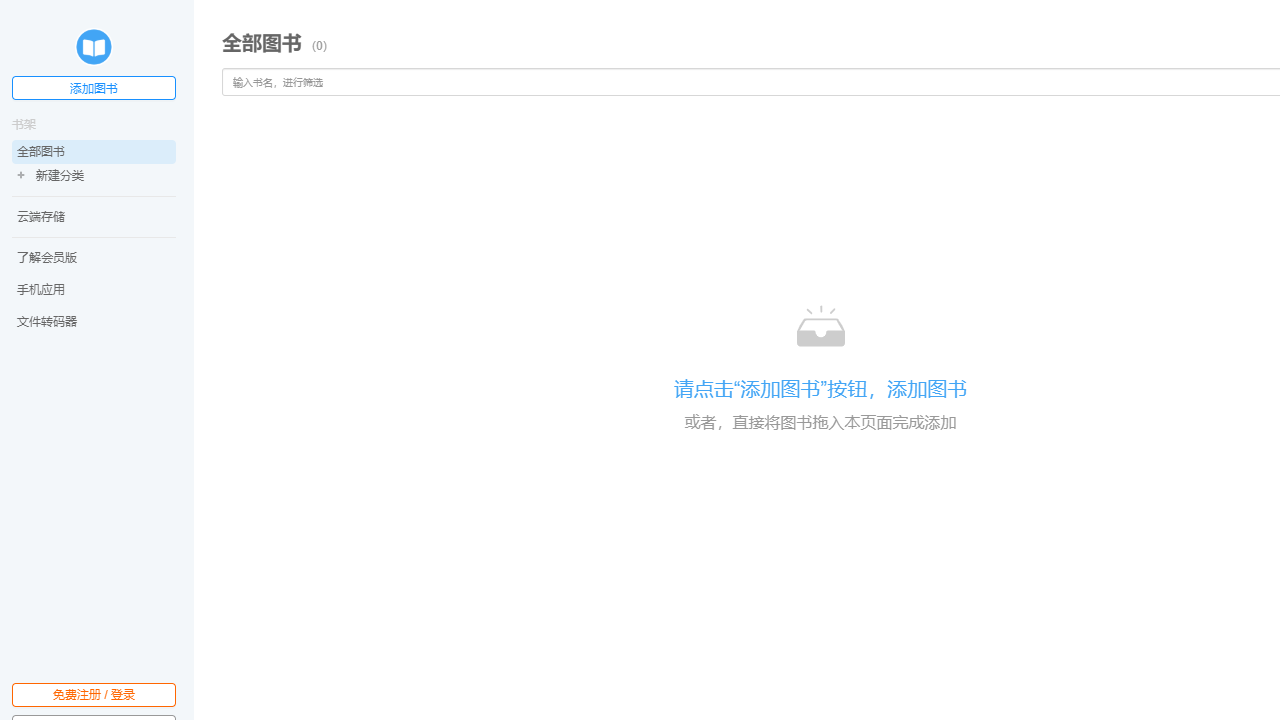Viewport: 1280px width, 720px height.
Task: Create a new category via 新建分类
Action: pos(60,176)
